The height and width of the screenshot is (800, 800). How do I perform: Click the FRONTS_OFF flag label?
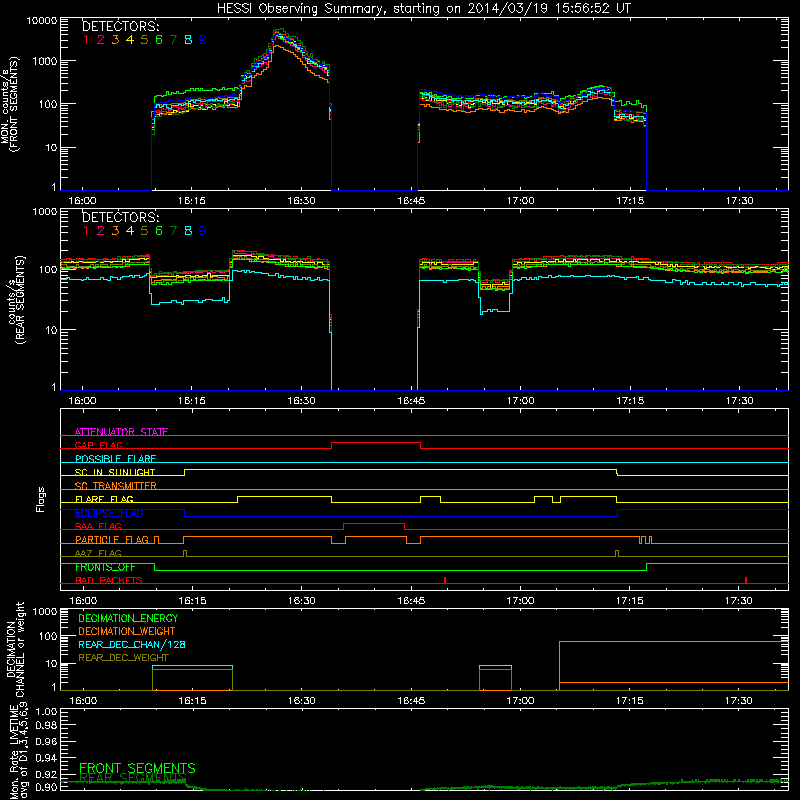pyautogui.click(x=105, y=567)
